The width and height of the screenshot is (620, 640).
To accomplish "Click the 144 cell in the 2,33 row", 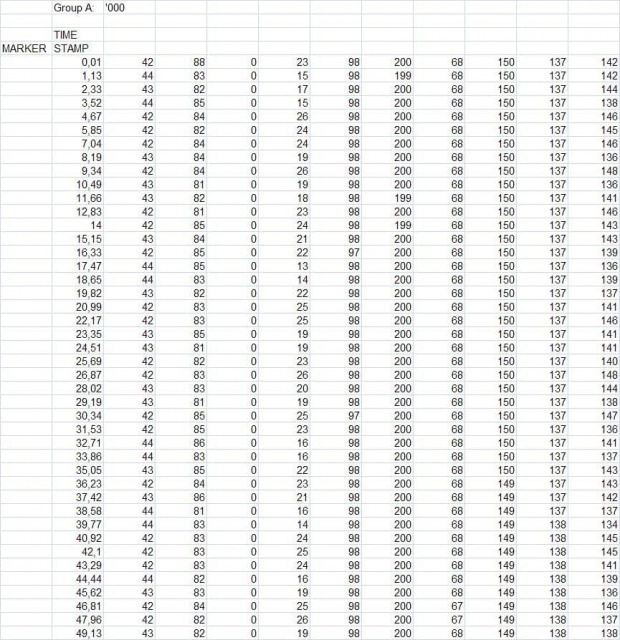I will 594,89.
